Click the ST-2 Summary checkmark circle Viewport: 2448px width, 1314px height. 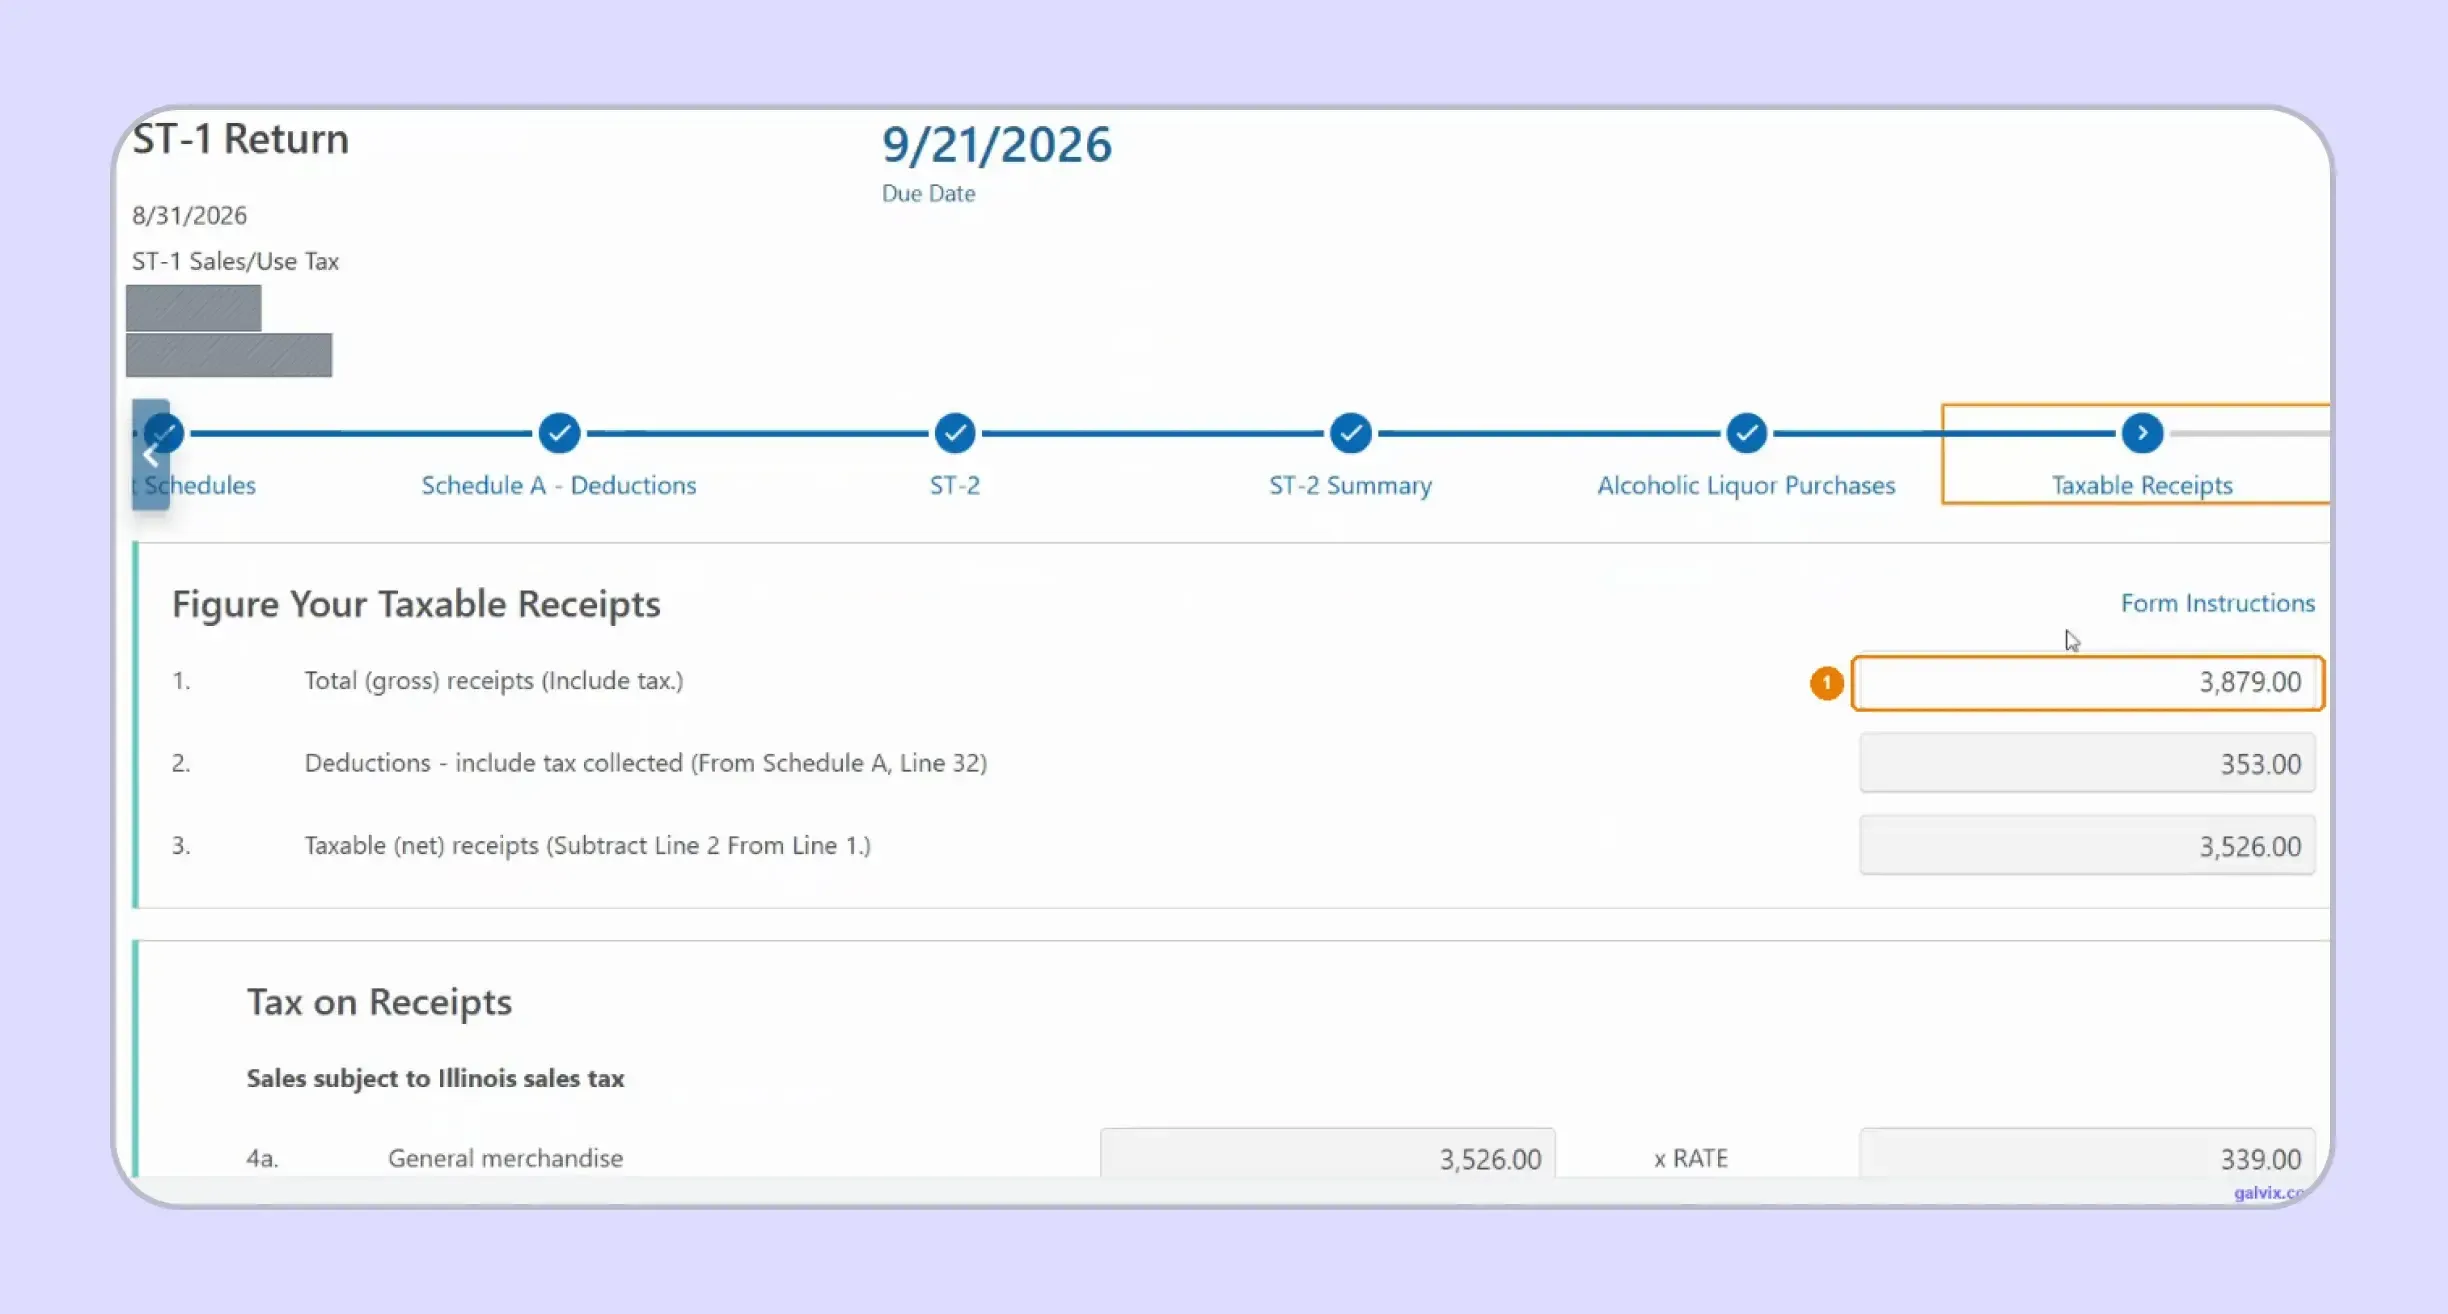click(x=1351, y=433)
